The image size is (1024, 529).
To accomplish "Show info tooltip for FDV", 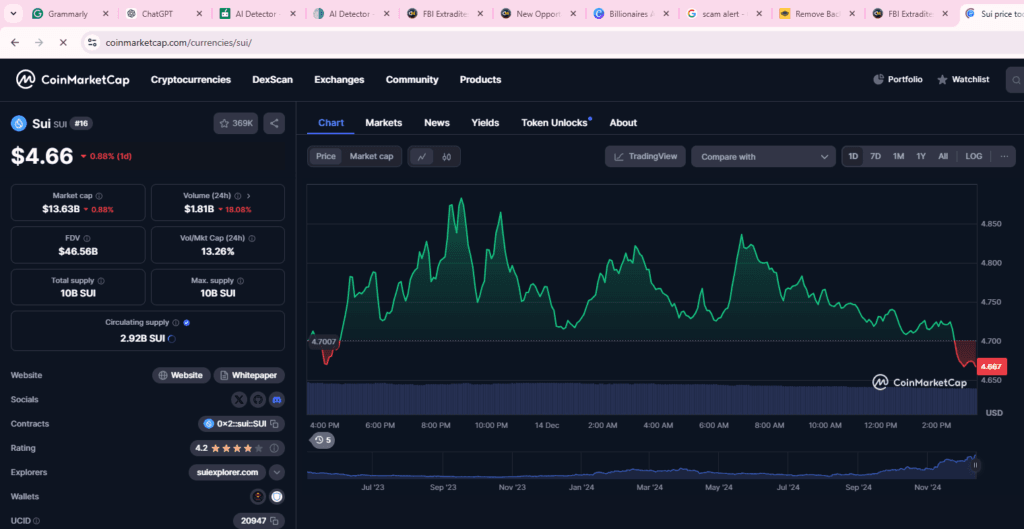I will [87, 238].
